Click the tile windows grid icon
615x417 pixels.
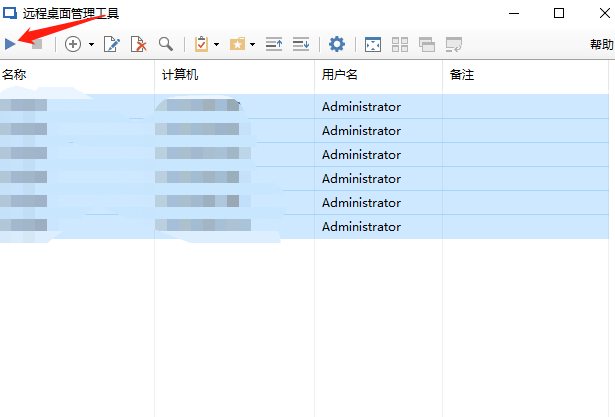pyautogui.click(x=400, y=44)
